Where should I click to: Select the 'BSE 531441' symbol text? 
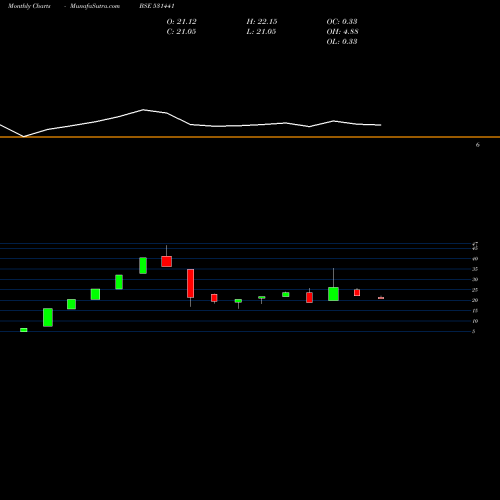pyautogui.click(x=157, y=6)
